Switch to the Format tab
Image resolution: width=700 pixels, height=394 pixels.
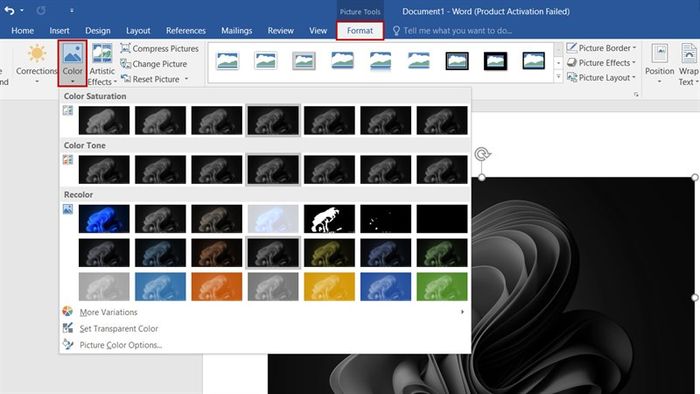pyautogui.click(x=360, y=30)
